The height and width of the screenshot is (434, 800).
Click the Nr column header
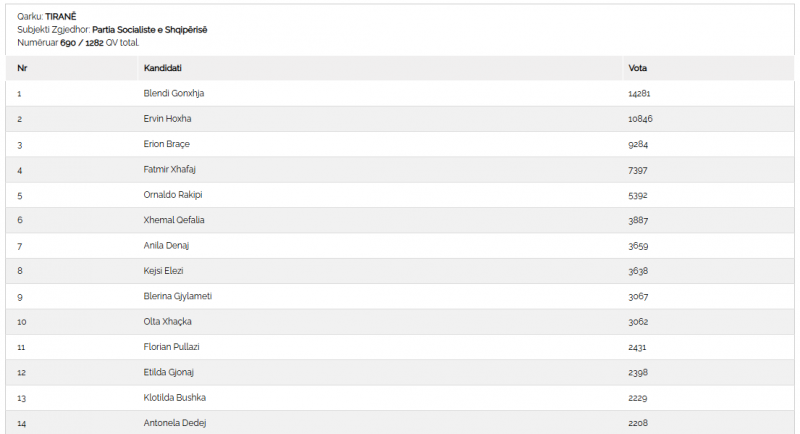(x=22, y=68)
